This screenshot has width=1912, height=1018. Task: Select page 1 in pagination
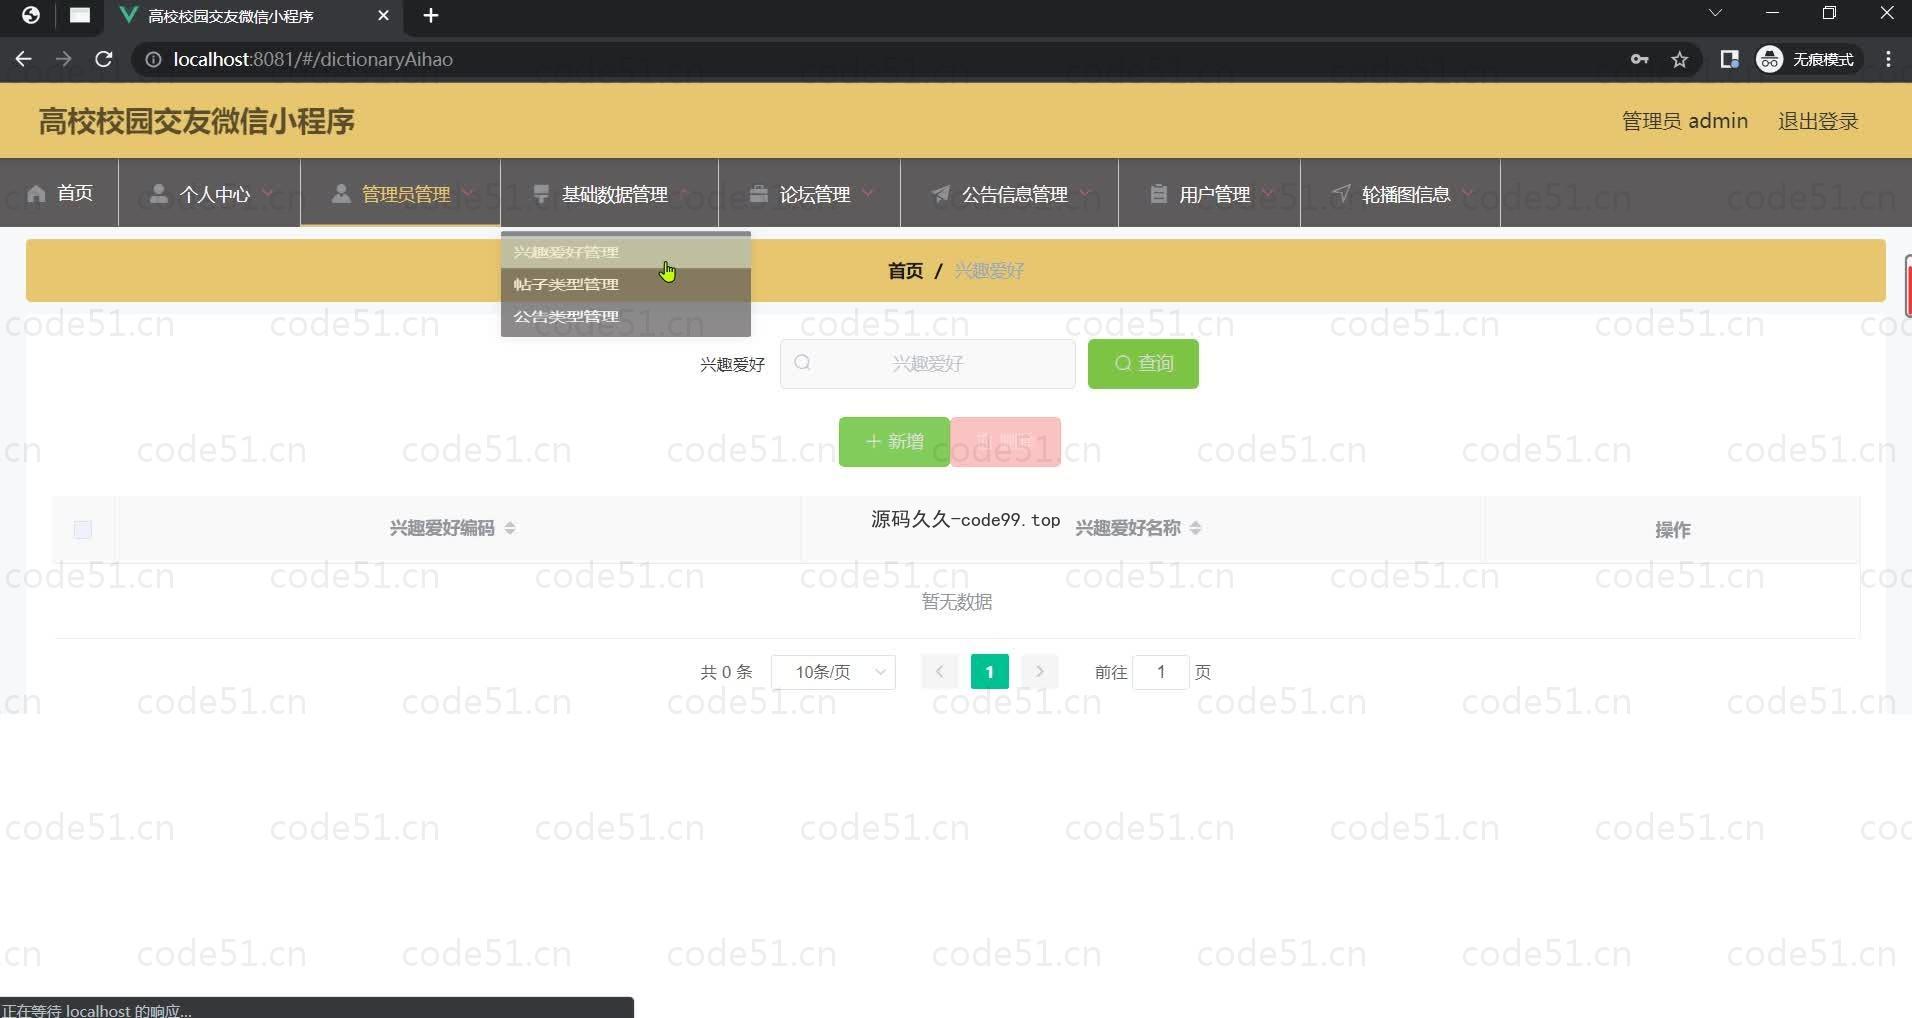click(x=990, y=672)
